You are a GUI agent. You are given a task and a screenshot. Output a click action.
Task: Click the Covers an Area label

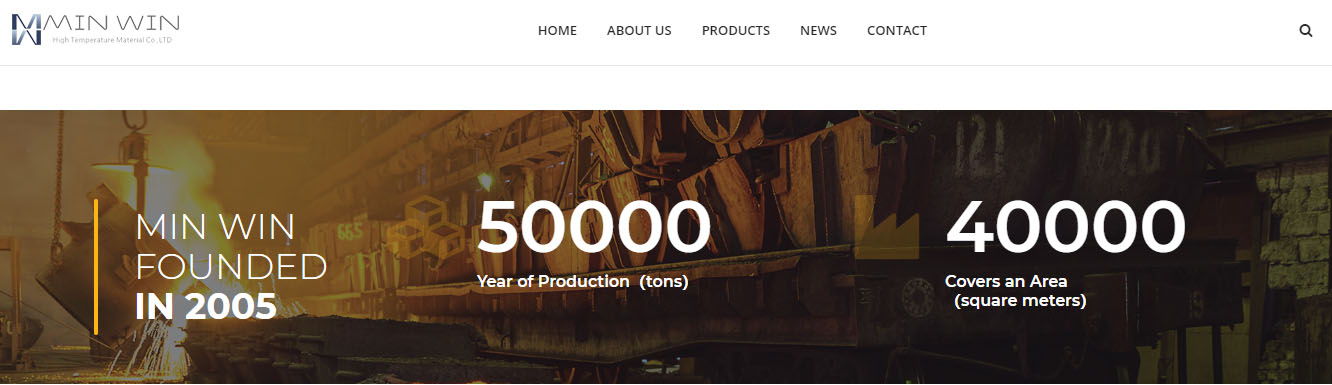coord(1006,282)
